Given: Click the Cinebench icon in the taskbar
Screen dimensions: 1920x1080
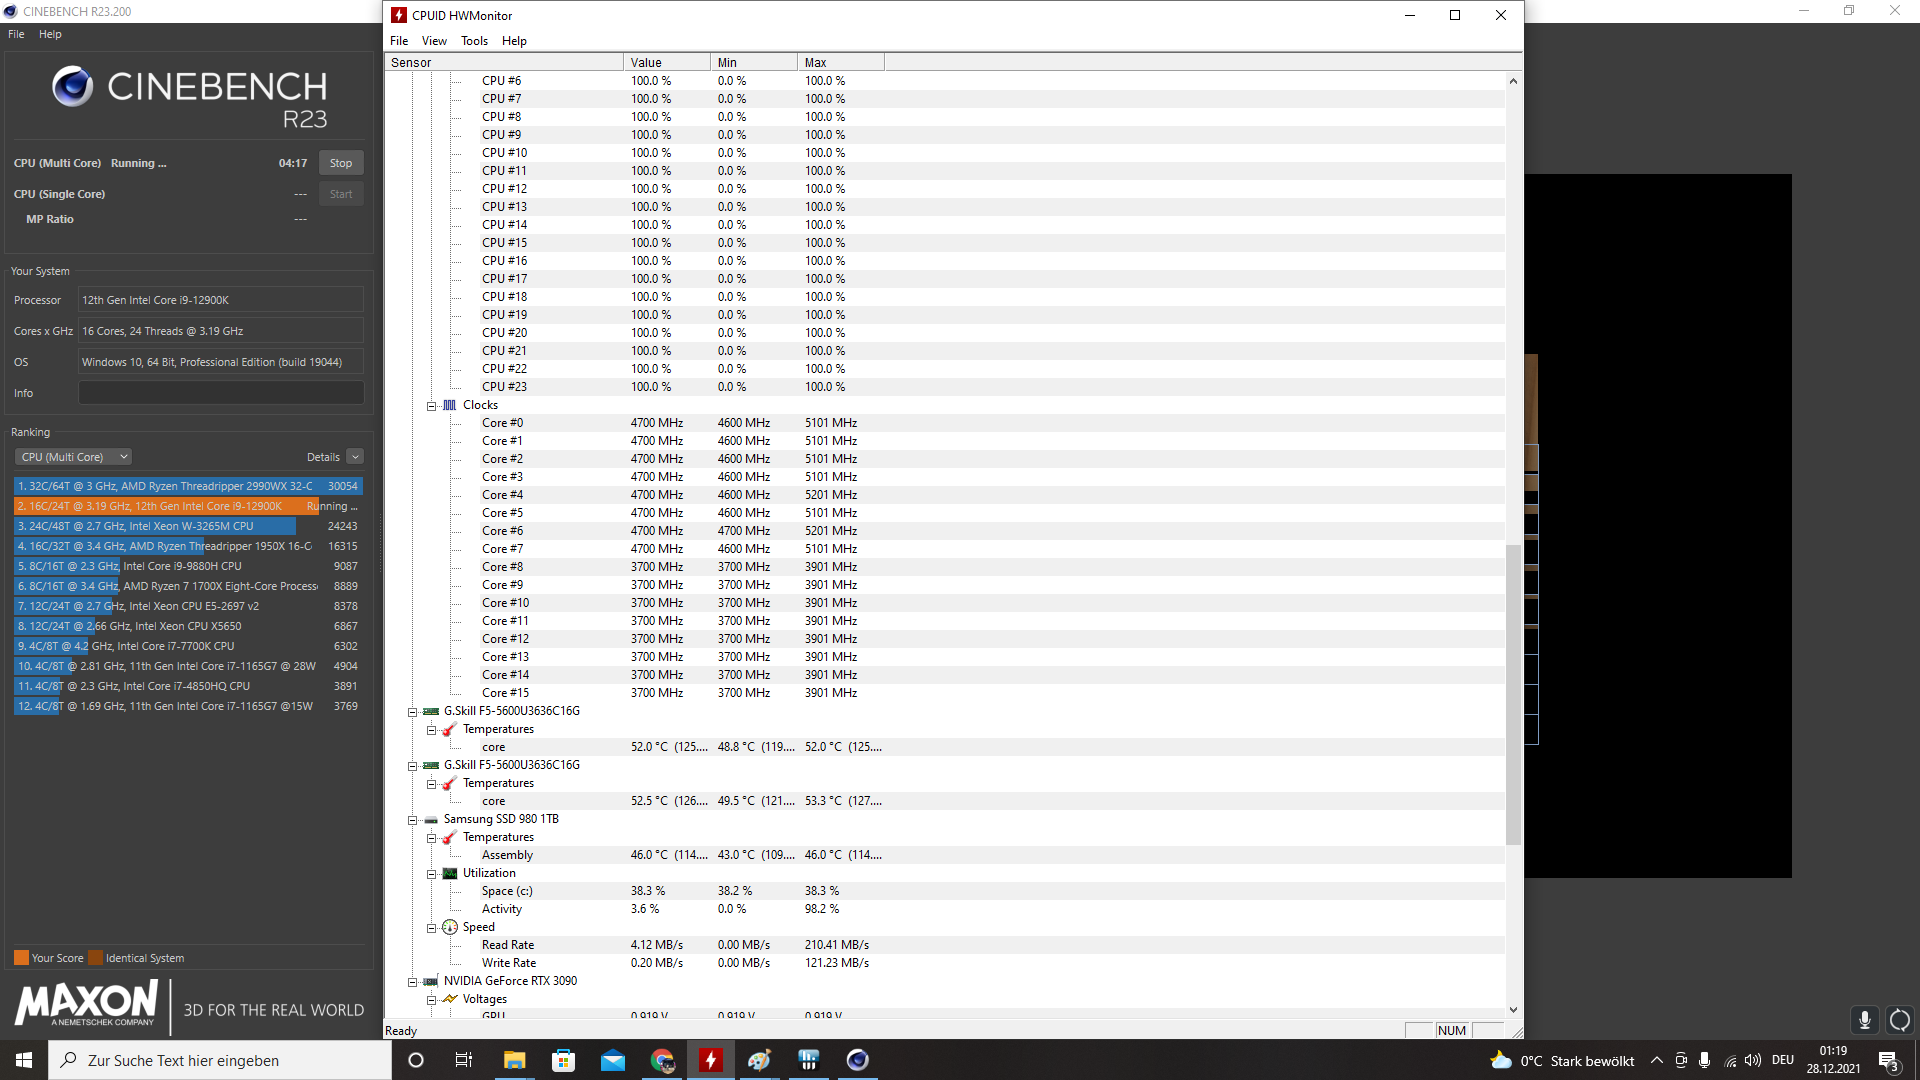Looking at the screenshot, I should [858, 1060].
